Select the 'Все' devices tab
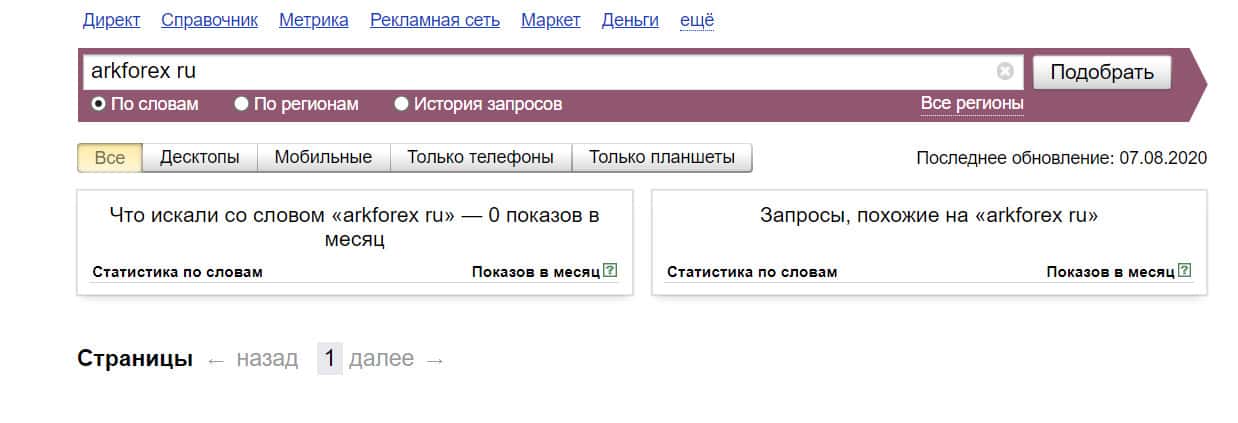The image size is (1238, 423). (x=110, y=158)
